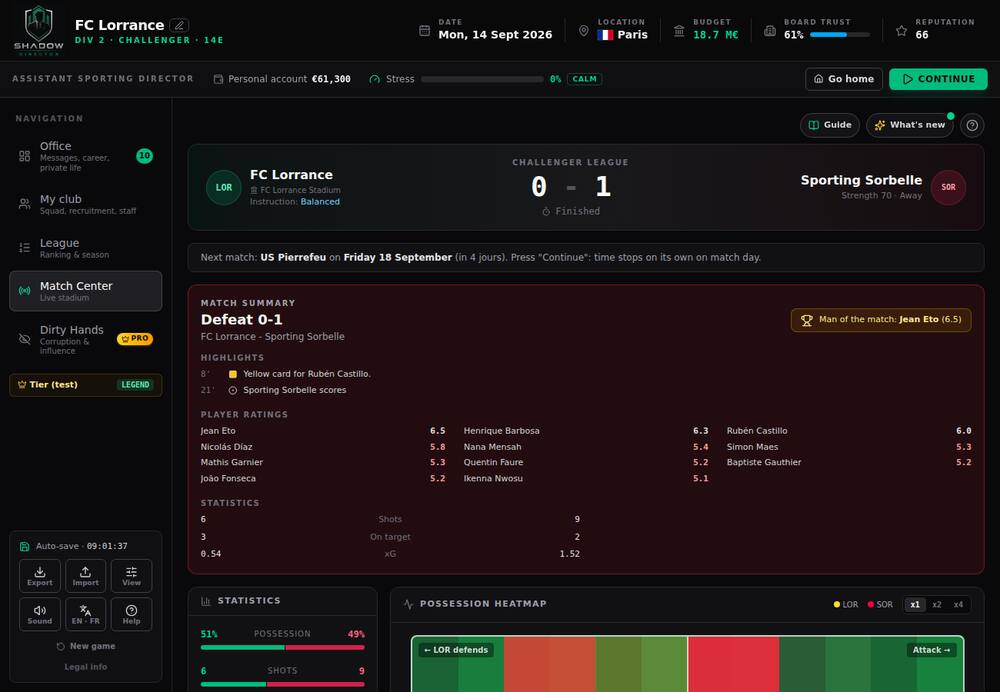Click the Personal account €61,300 value

(x=331, y=79)
